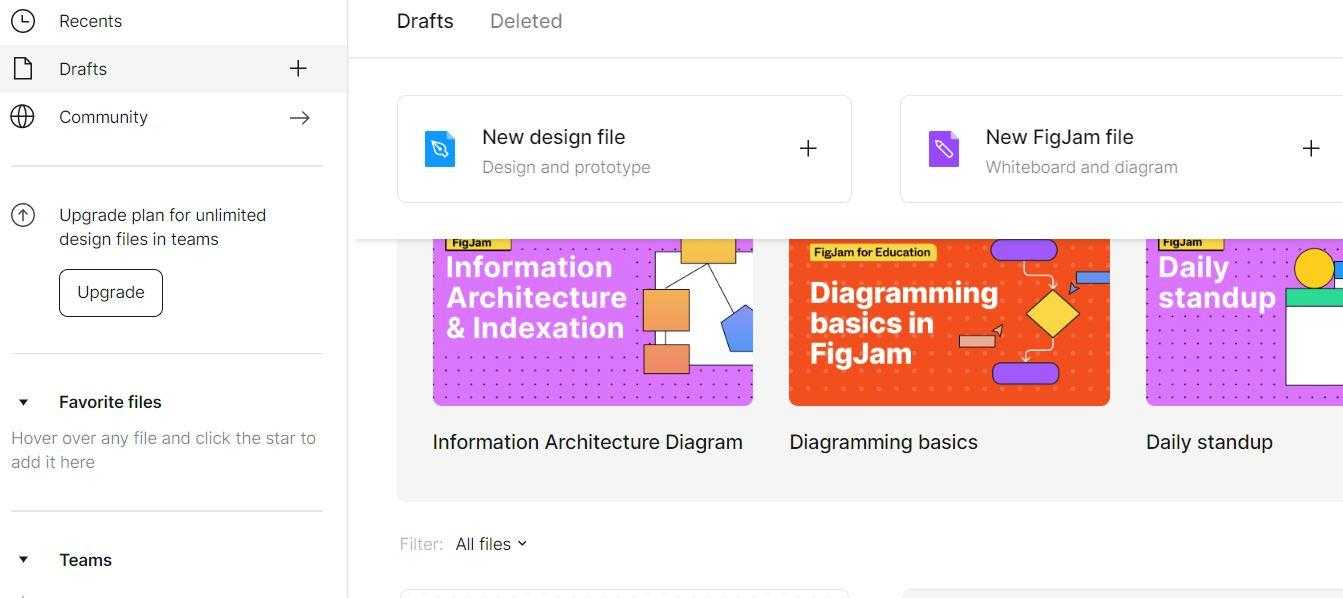The image size is (1343, 598).
Task: Open the Diagramming basics template thumbnail
Action: tap(949, 320)
